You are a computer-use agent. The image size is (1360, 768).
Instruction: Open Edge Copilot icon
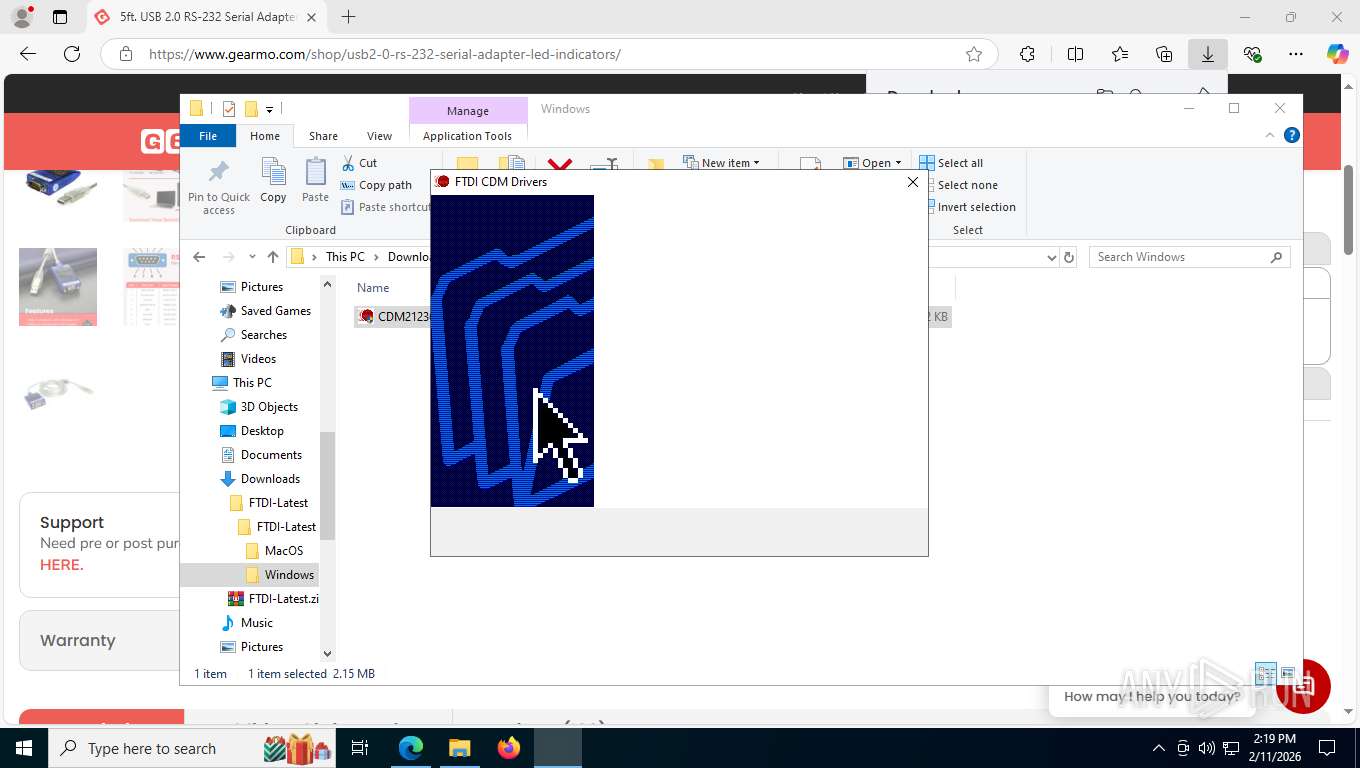tap(1337, 54)
